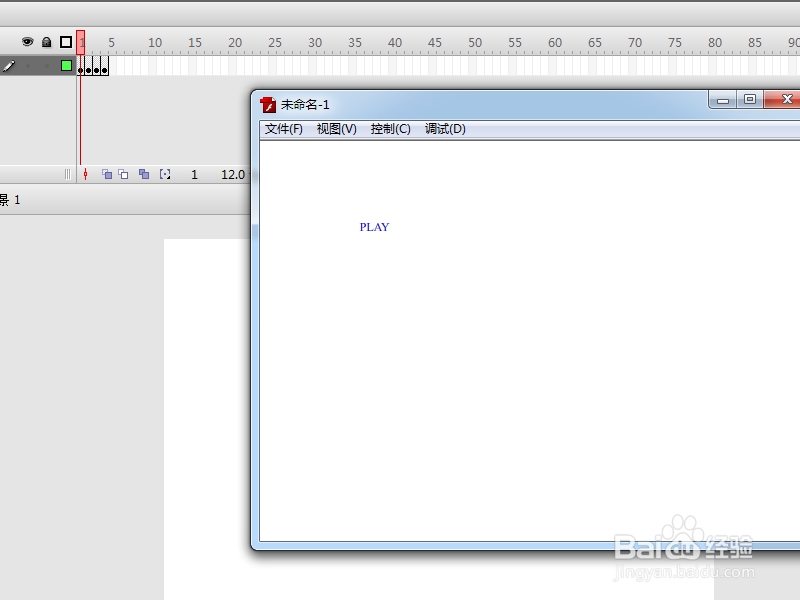Click the red Flash Player icon in title bar
The width and height of the screenshot is (800, 600).
(267, 104)
